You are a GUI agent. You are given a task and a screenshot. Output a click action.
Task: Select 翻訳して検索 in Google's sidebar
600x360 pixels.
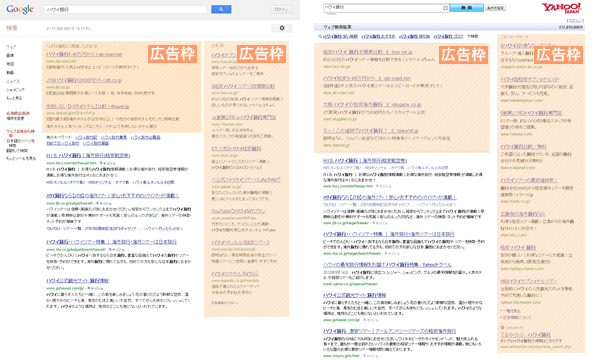(17, 151)
